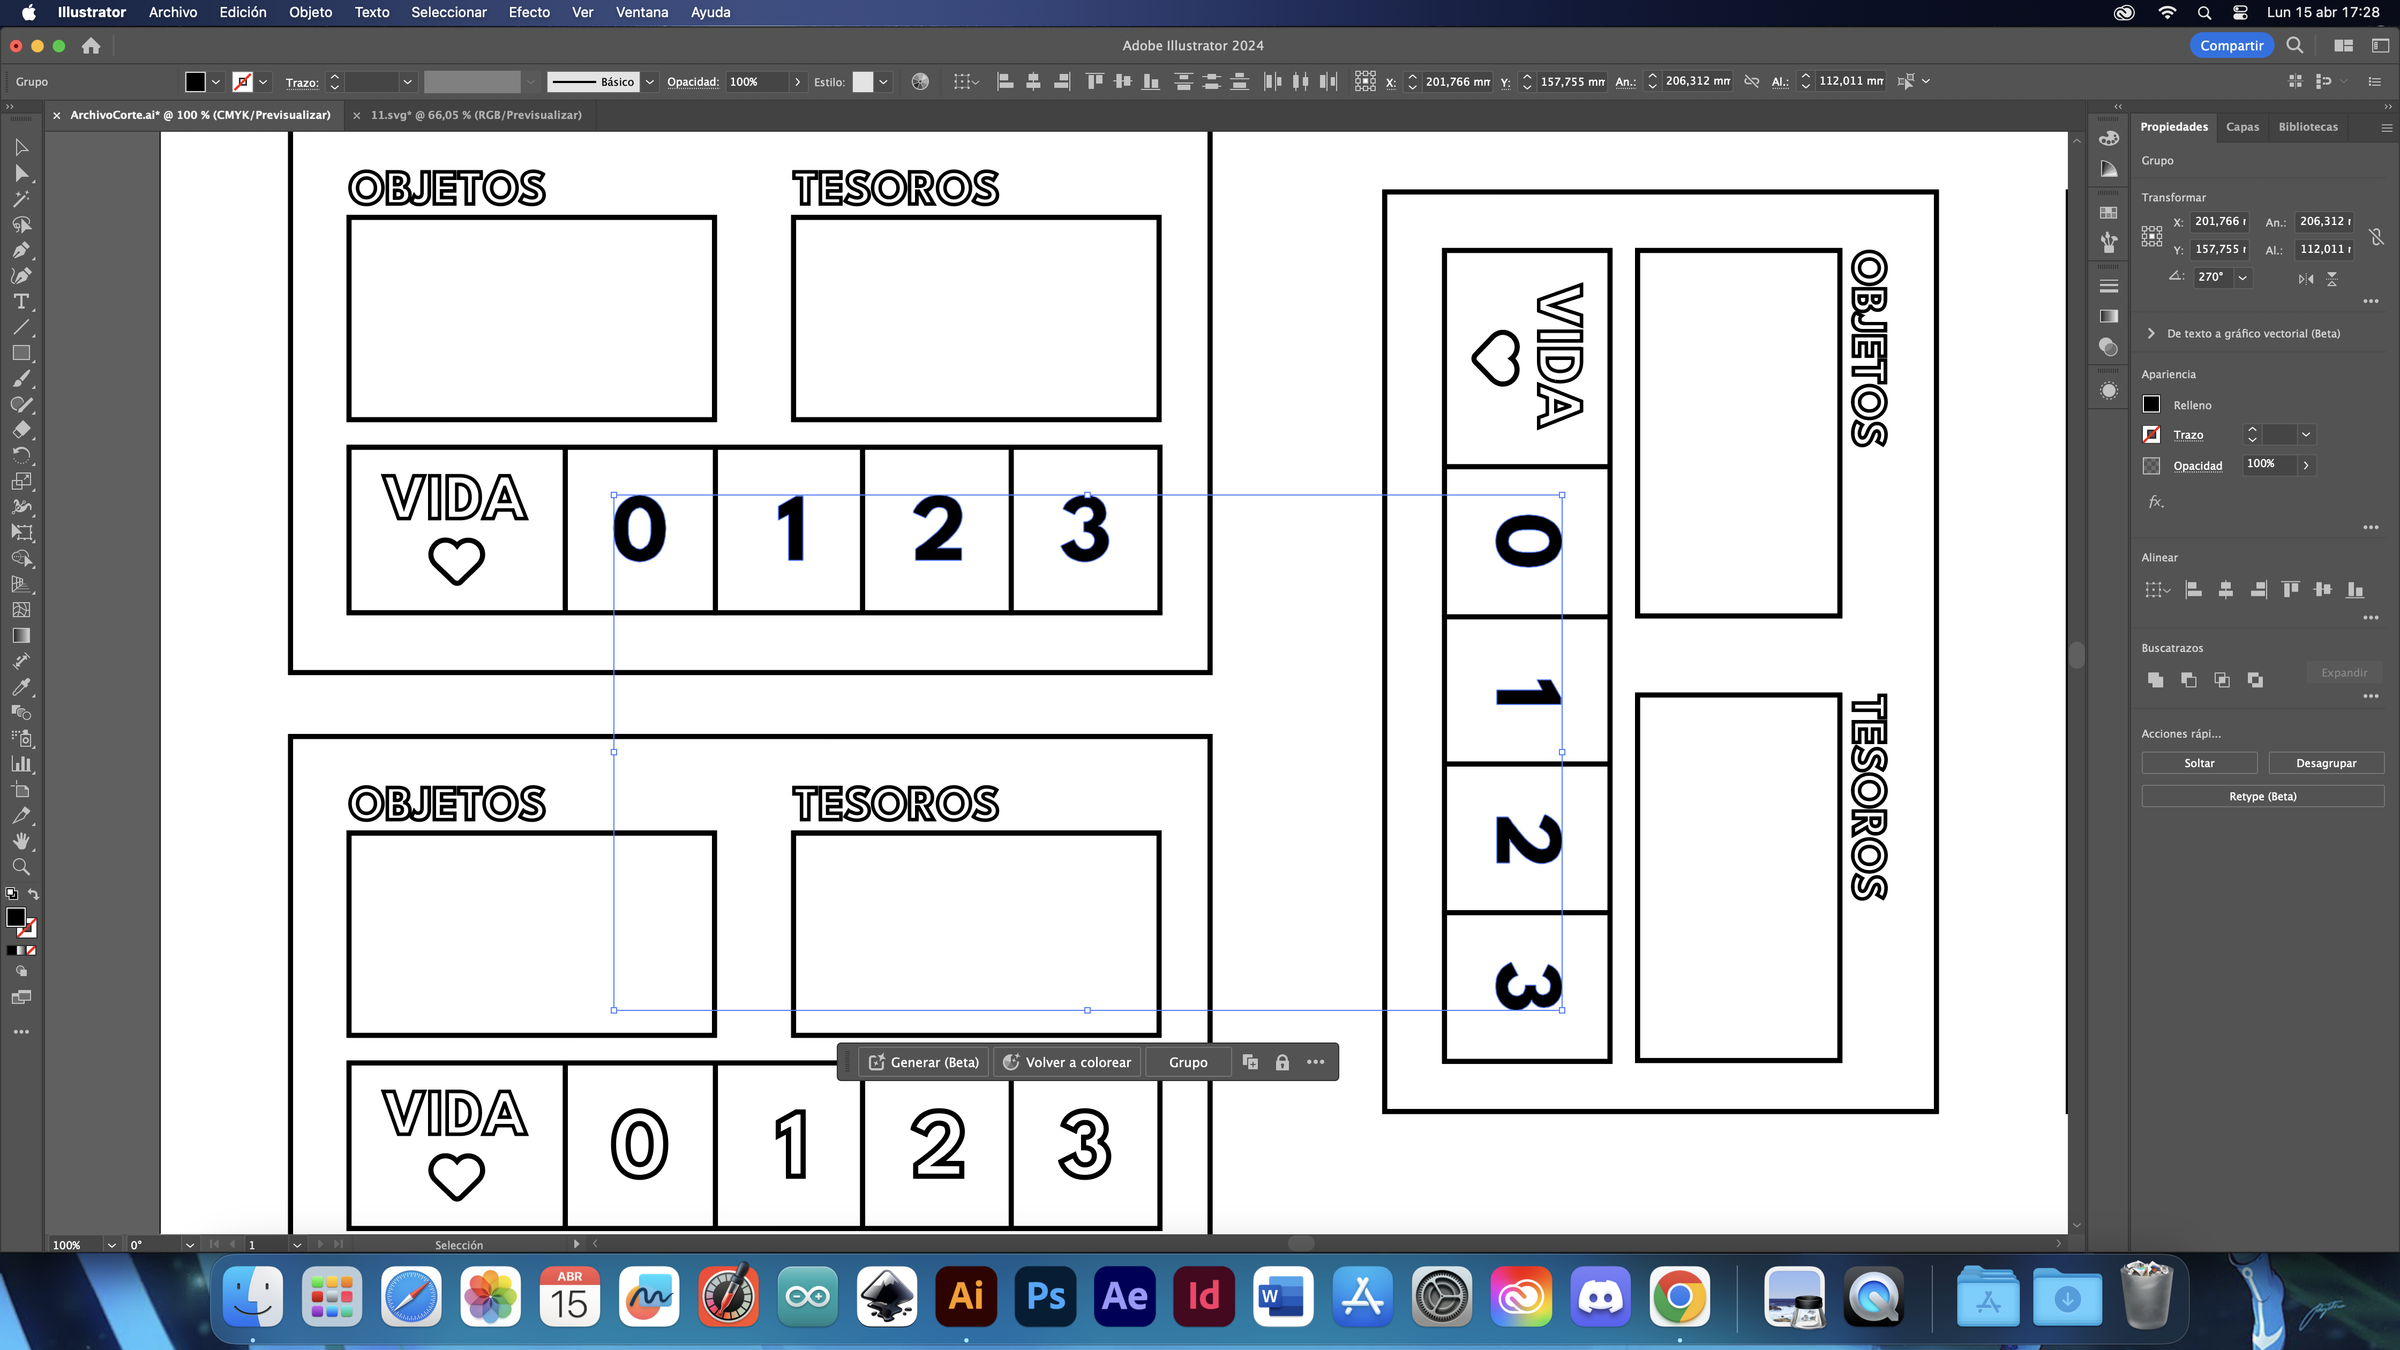The image size is (2400, 1350).
Task: Click the Desagrupar button
Action: pyautogui.click(x=2326, y=763)
